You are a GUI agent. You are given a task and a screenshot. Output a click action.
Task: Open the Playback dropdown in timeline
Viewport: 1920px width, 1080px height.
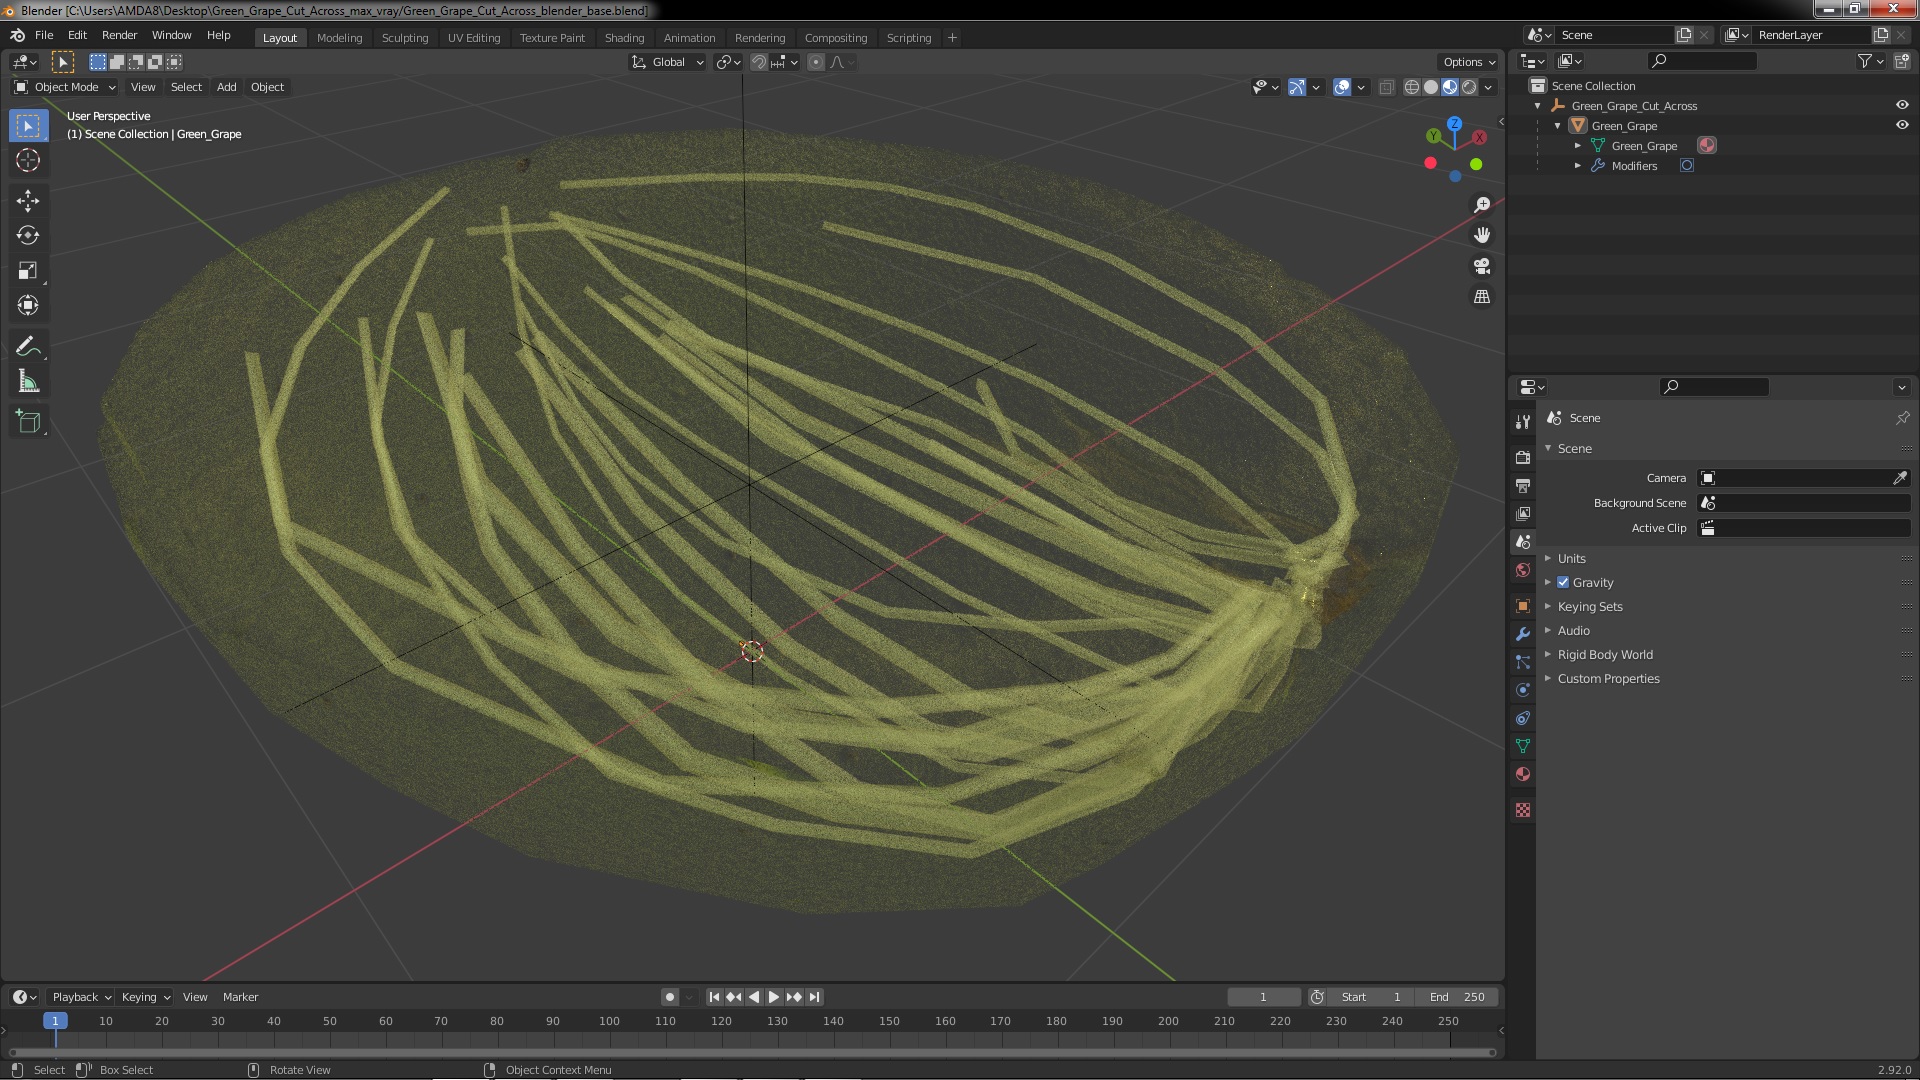click(81, 997)
